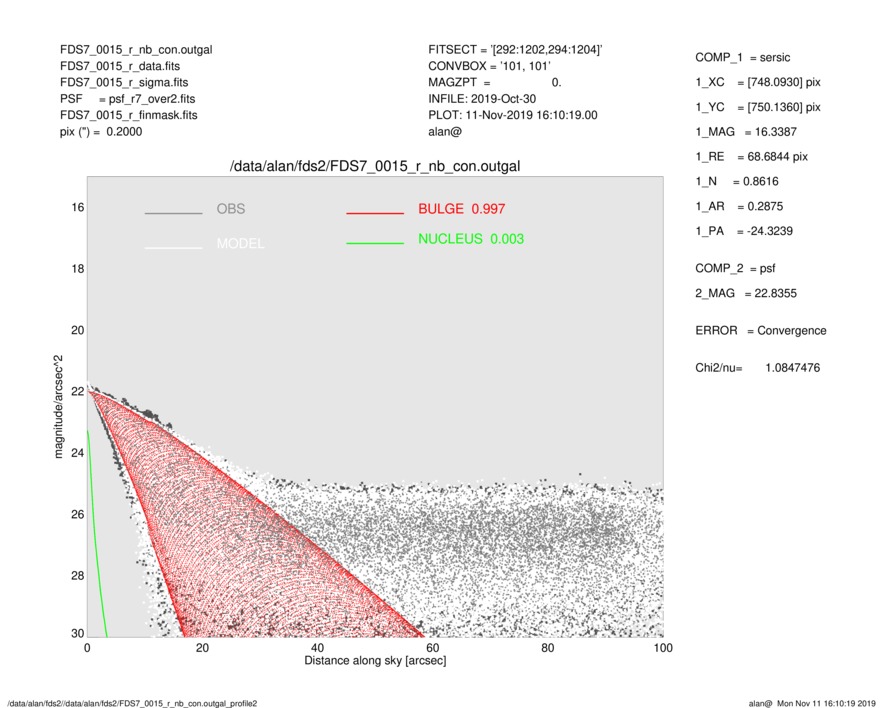Click the plot title /data/alan/fds2/FDS7_0015_r_nb_con.outgal
Image resolution: width=885 pixels, height=708 pixels.
(375, 167)
